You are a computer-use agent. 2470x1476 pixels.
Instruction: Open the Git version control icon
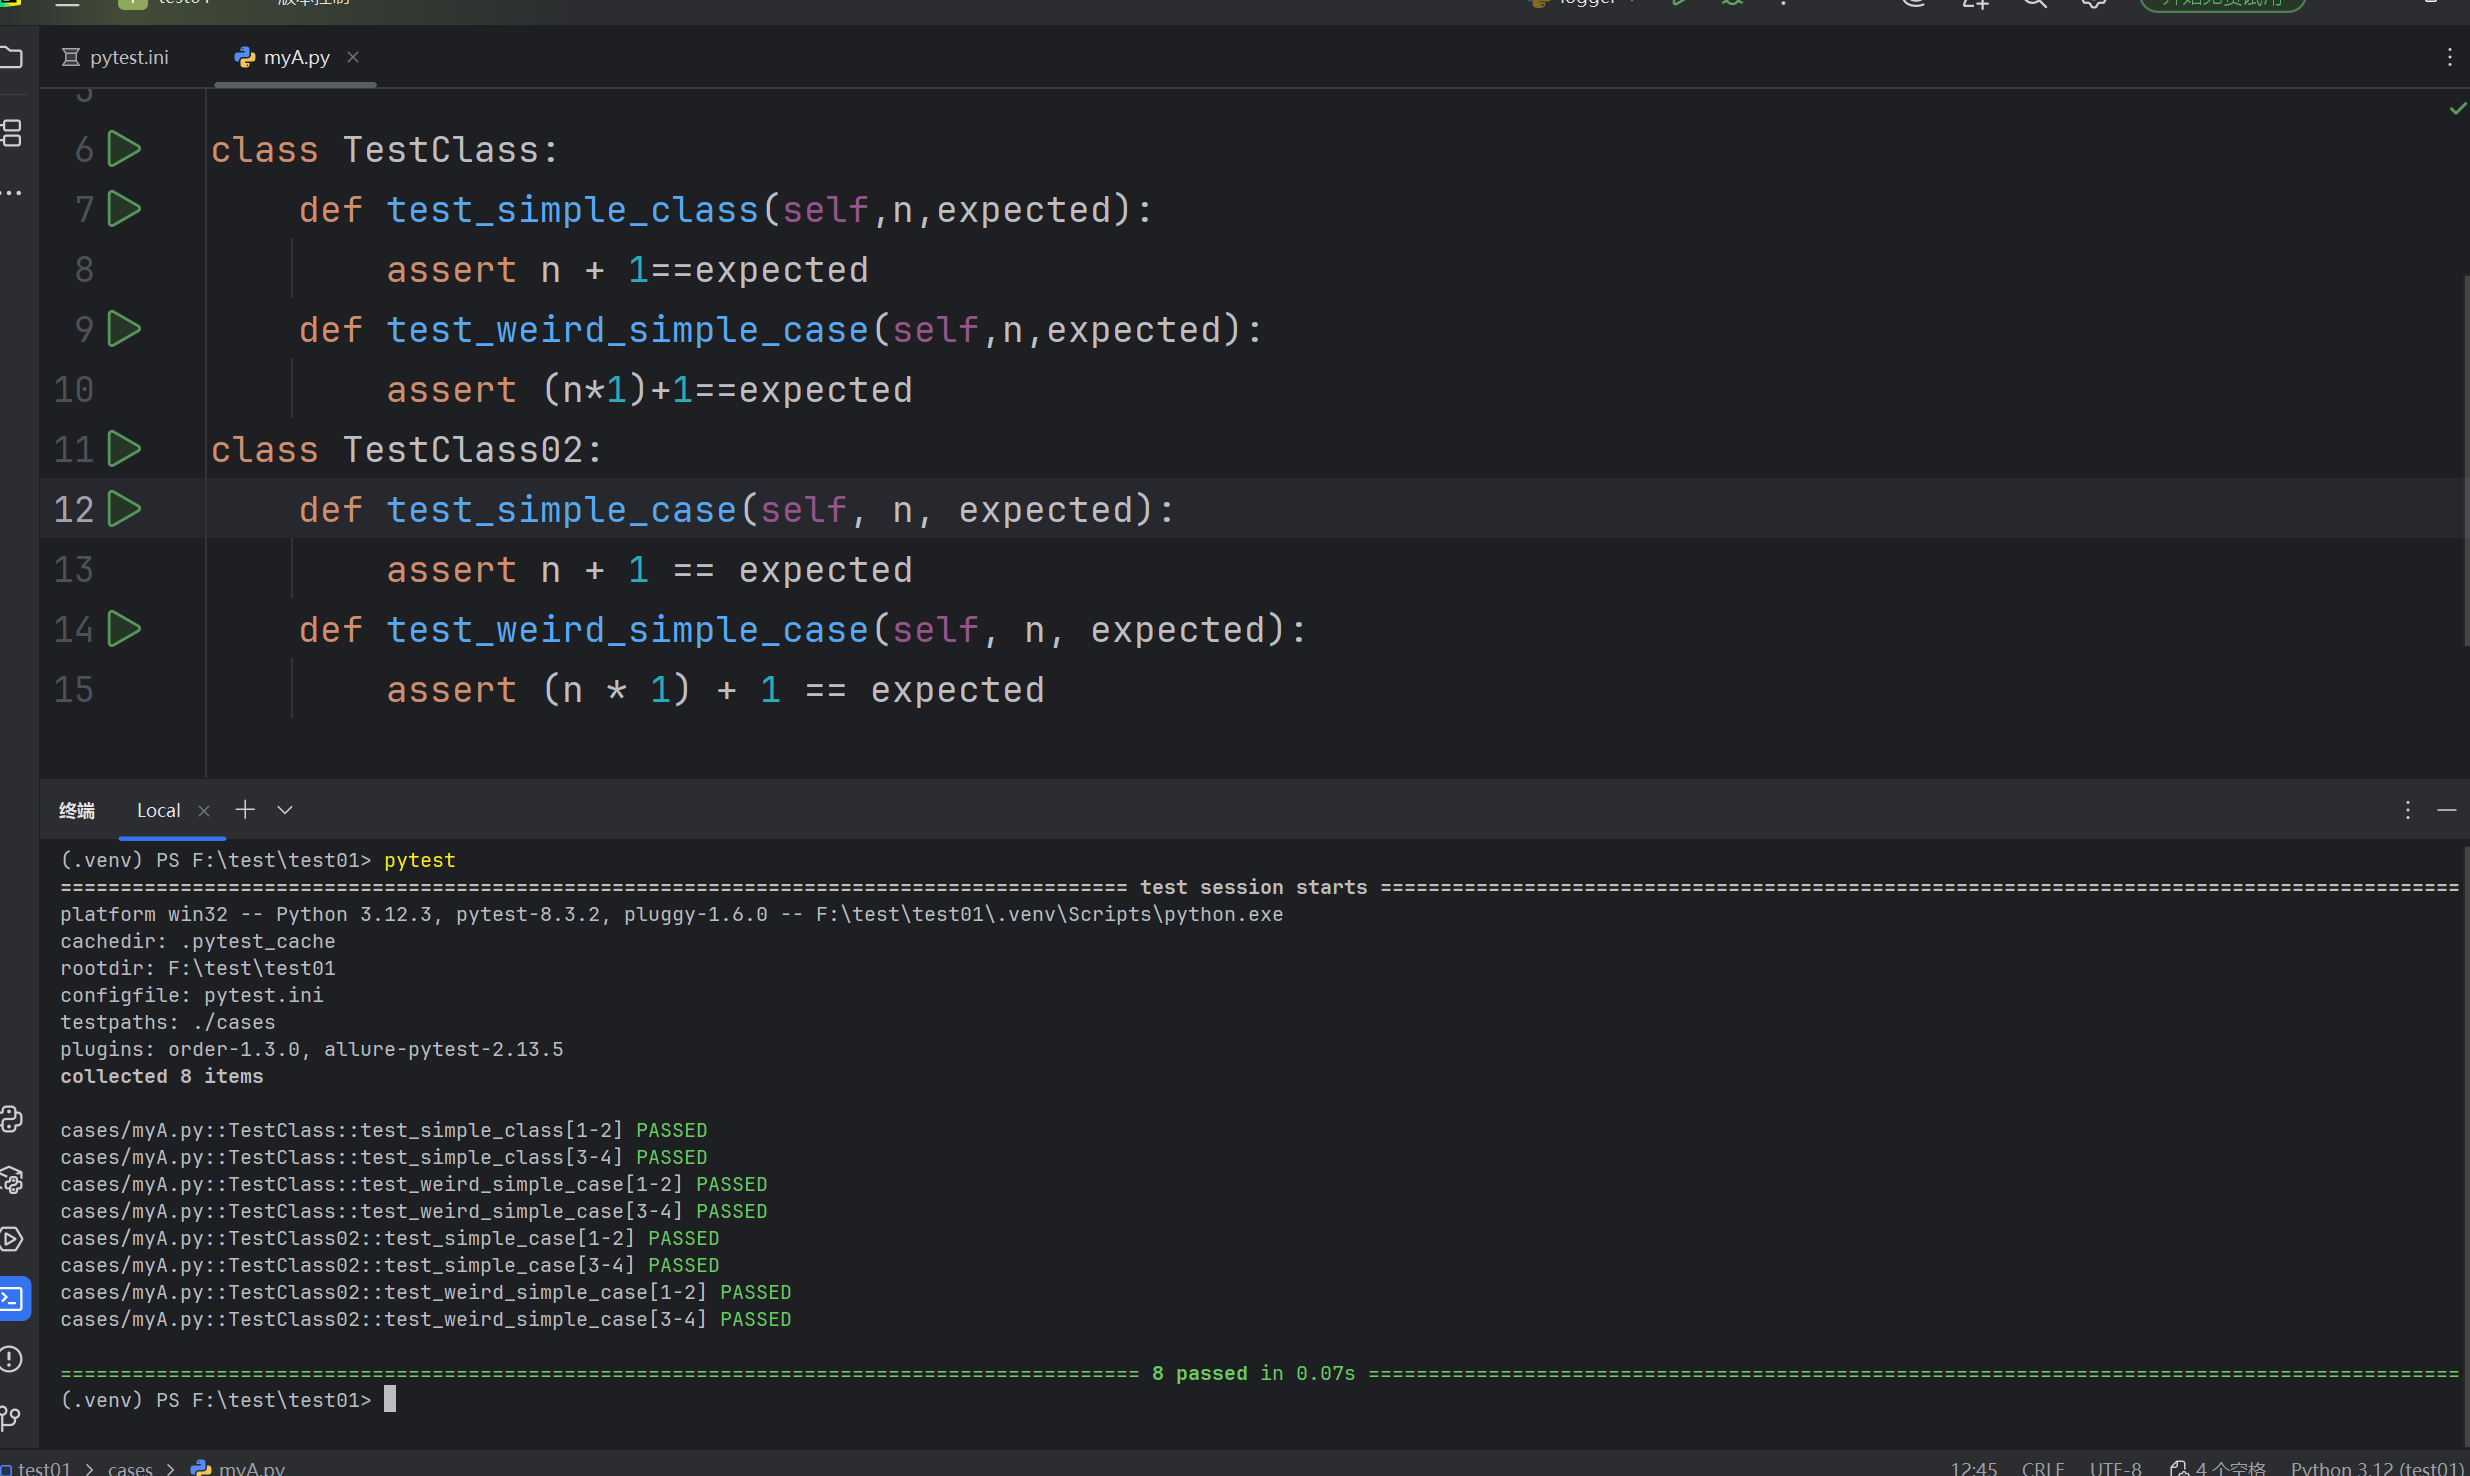[12, 1417]
